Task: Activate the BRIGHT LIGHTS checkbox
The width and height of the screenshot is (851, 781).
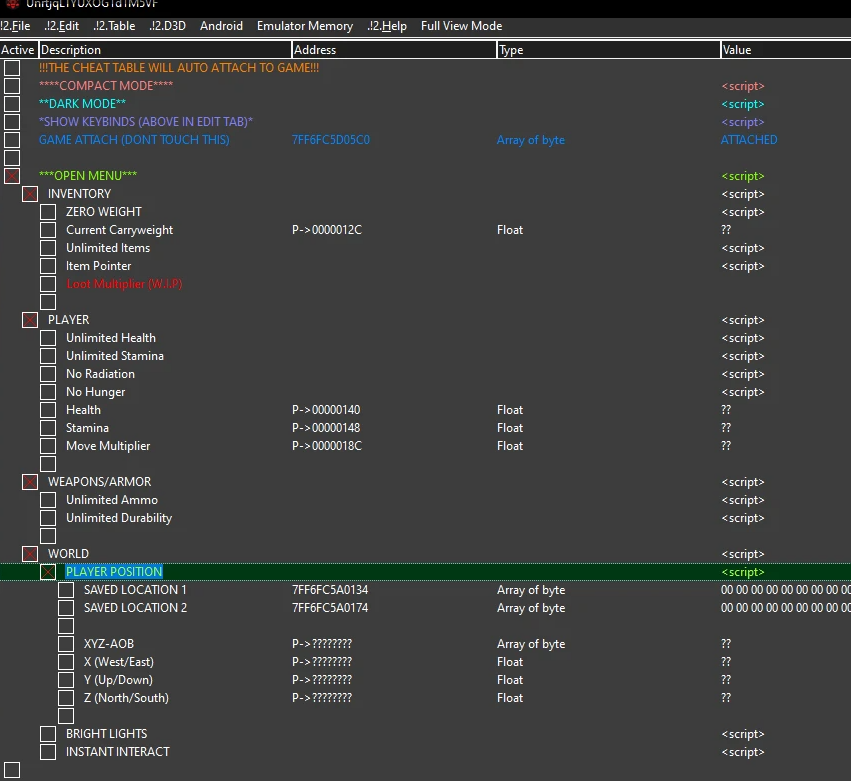Action: (x=48, y=734)
